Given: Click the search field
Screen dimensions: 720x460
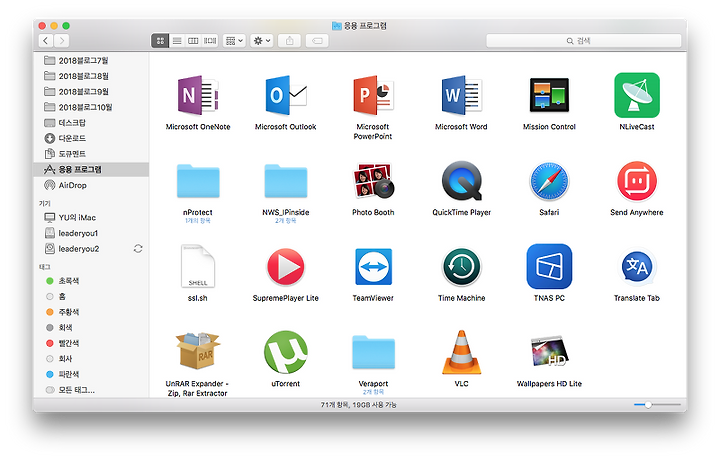Looking at the screenshot, I should [x=584, y=41].
